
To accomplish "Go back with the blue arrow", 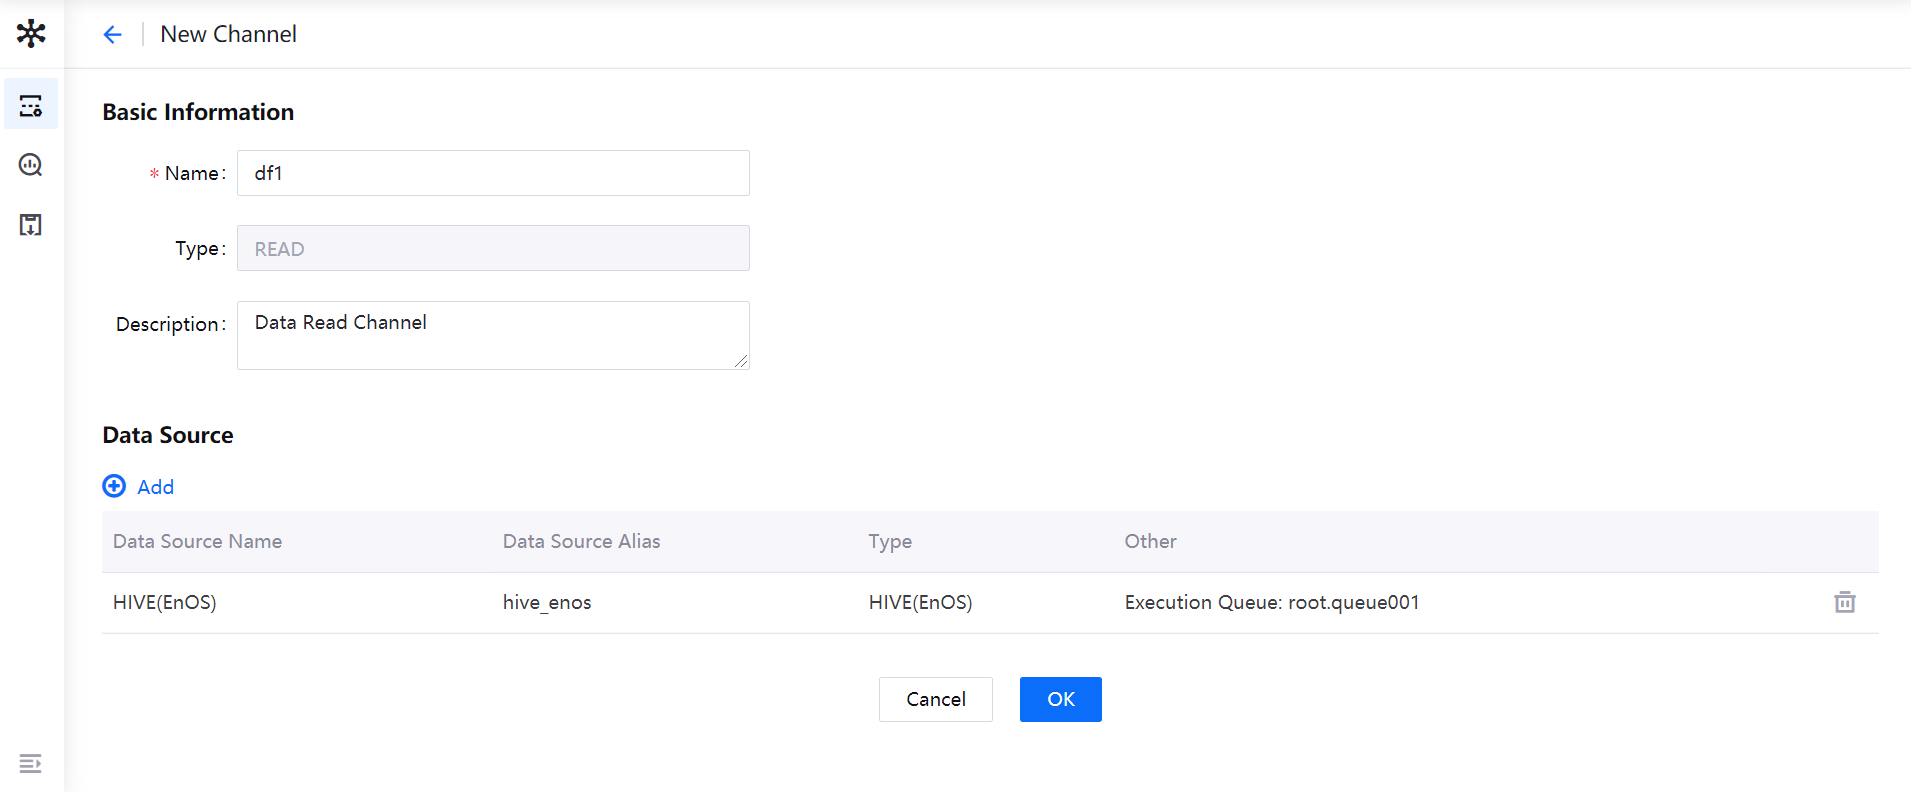I will tap(112, 34).
